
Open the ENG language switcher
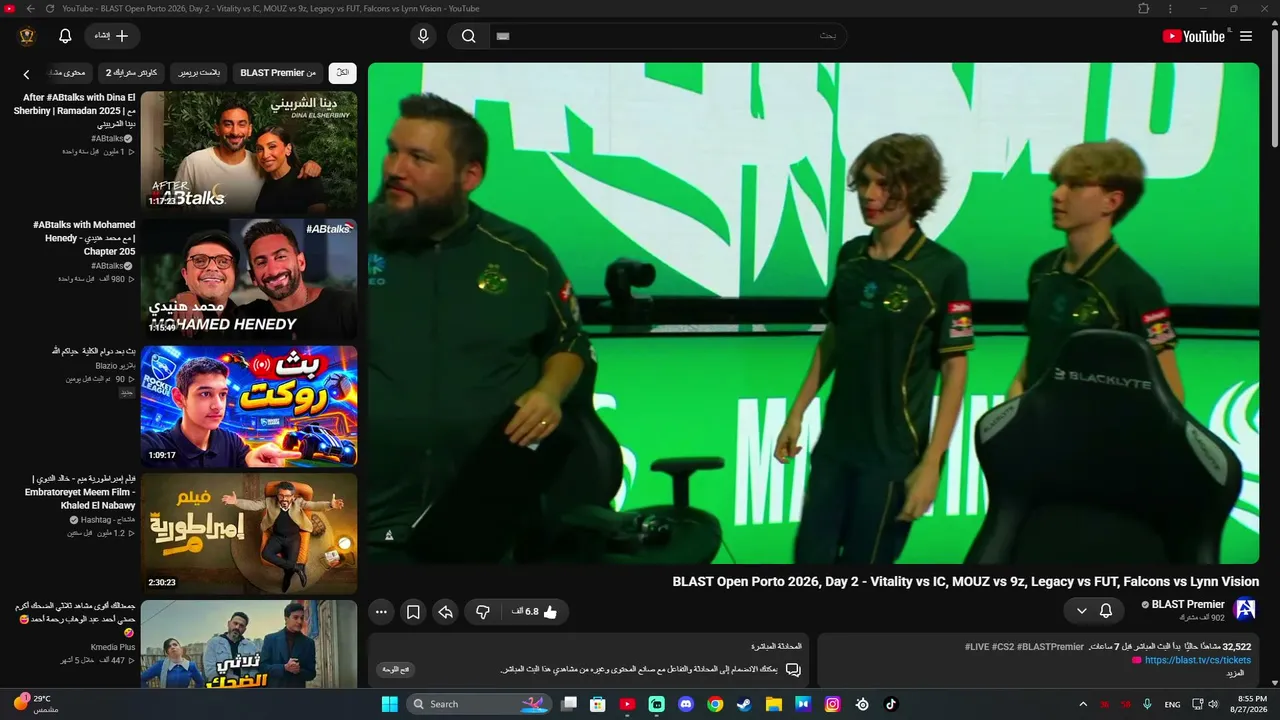click(x=1172, y=704)
